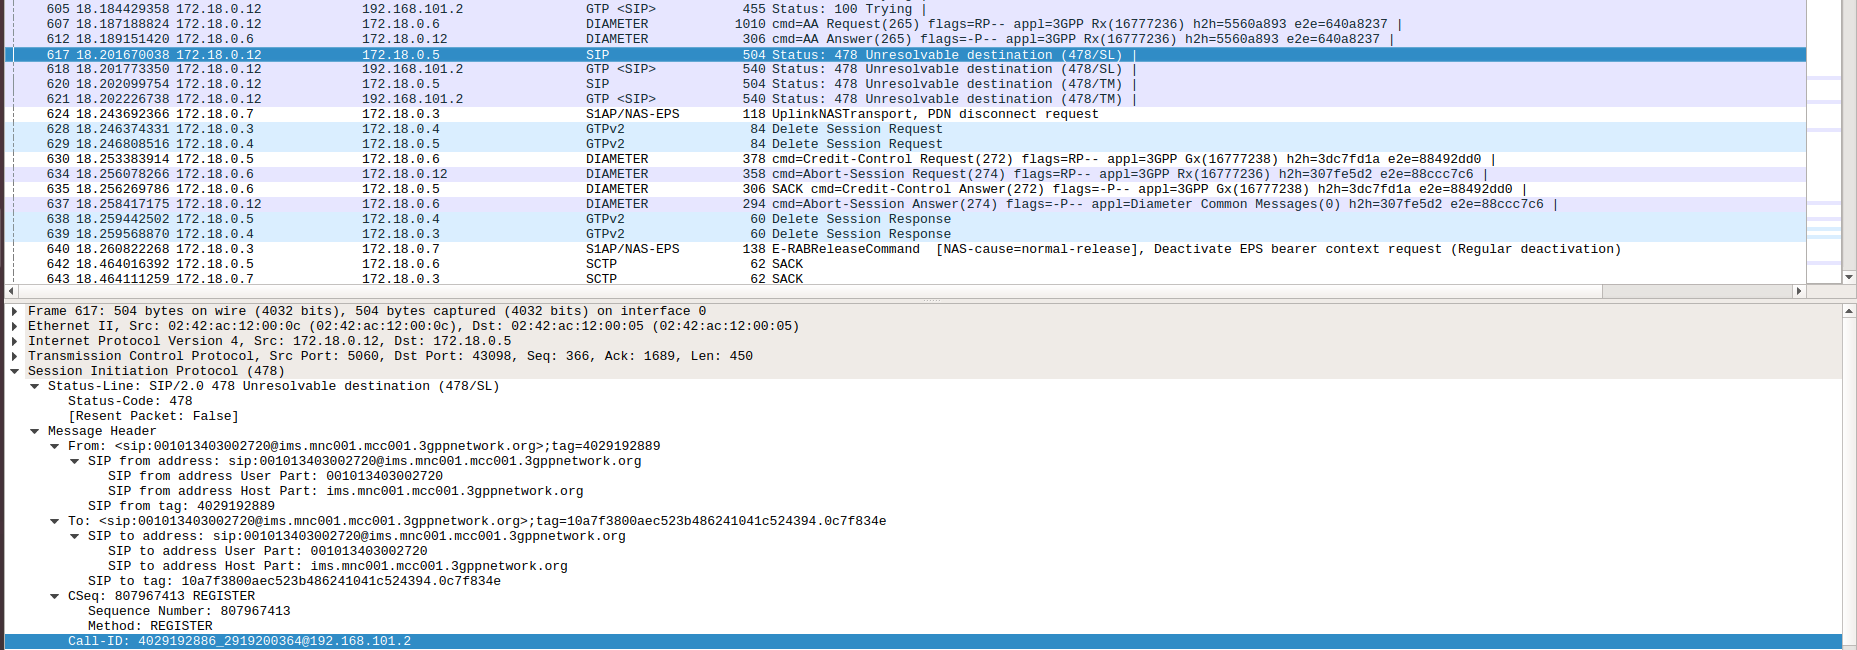Screen dimensions: 1857x650
Task: Collapse the Session Initiation Protocol (478) node
Action: pos(14,371)
